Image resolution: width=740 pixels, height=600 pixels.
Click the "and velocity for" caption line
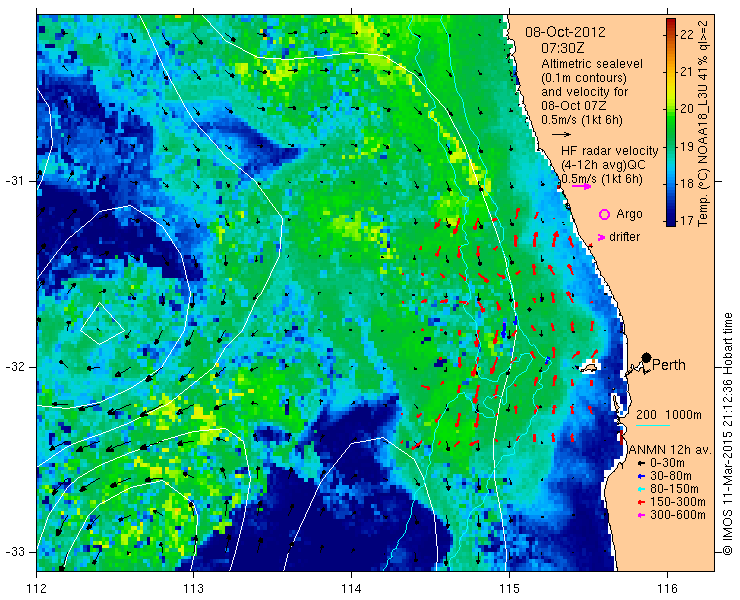(585, 92)
